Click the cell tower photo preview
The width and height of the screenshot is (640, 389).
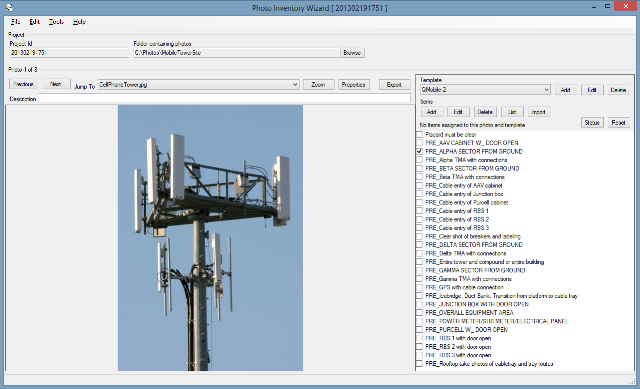coord(210,238)
